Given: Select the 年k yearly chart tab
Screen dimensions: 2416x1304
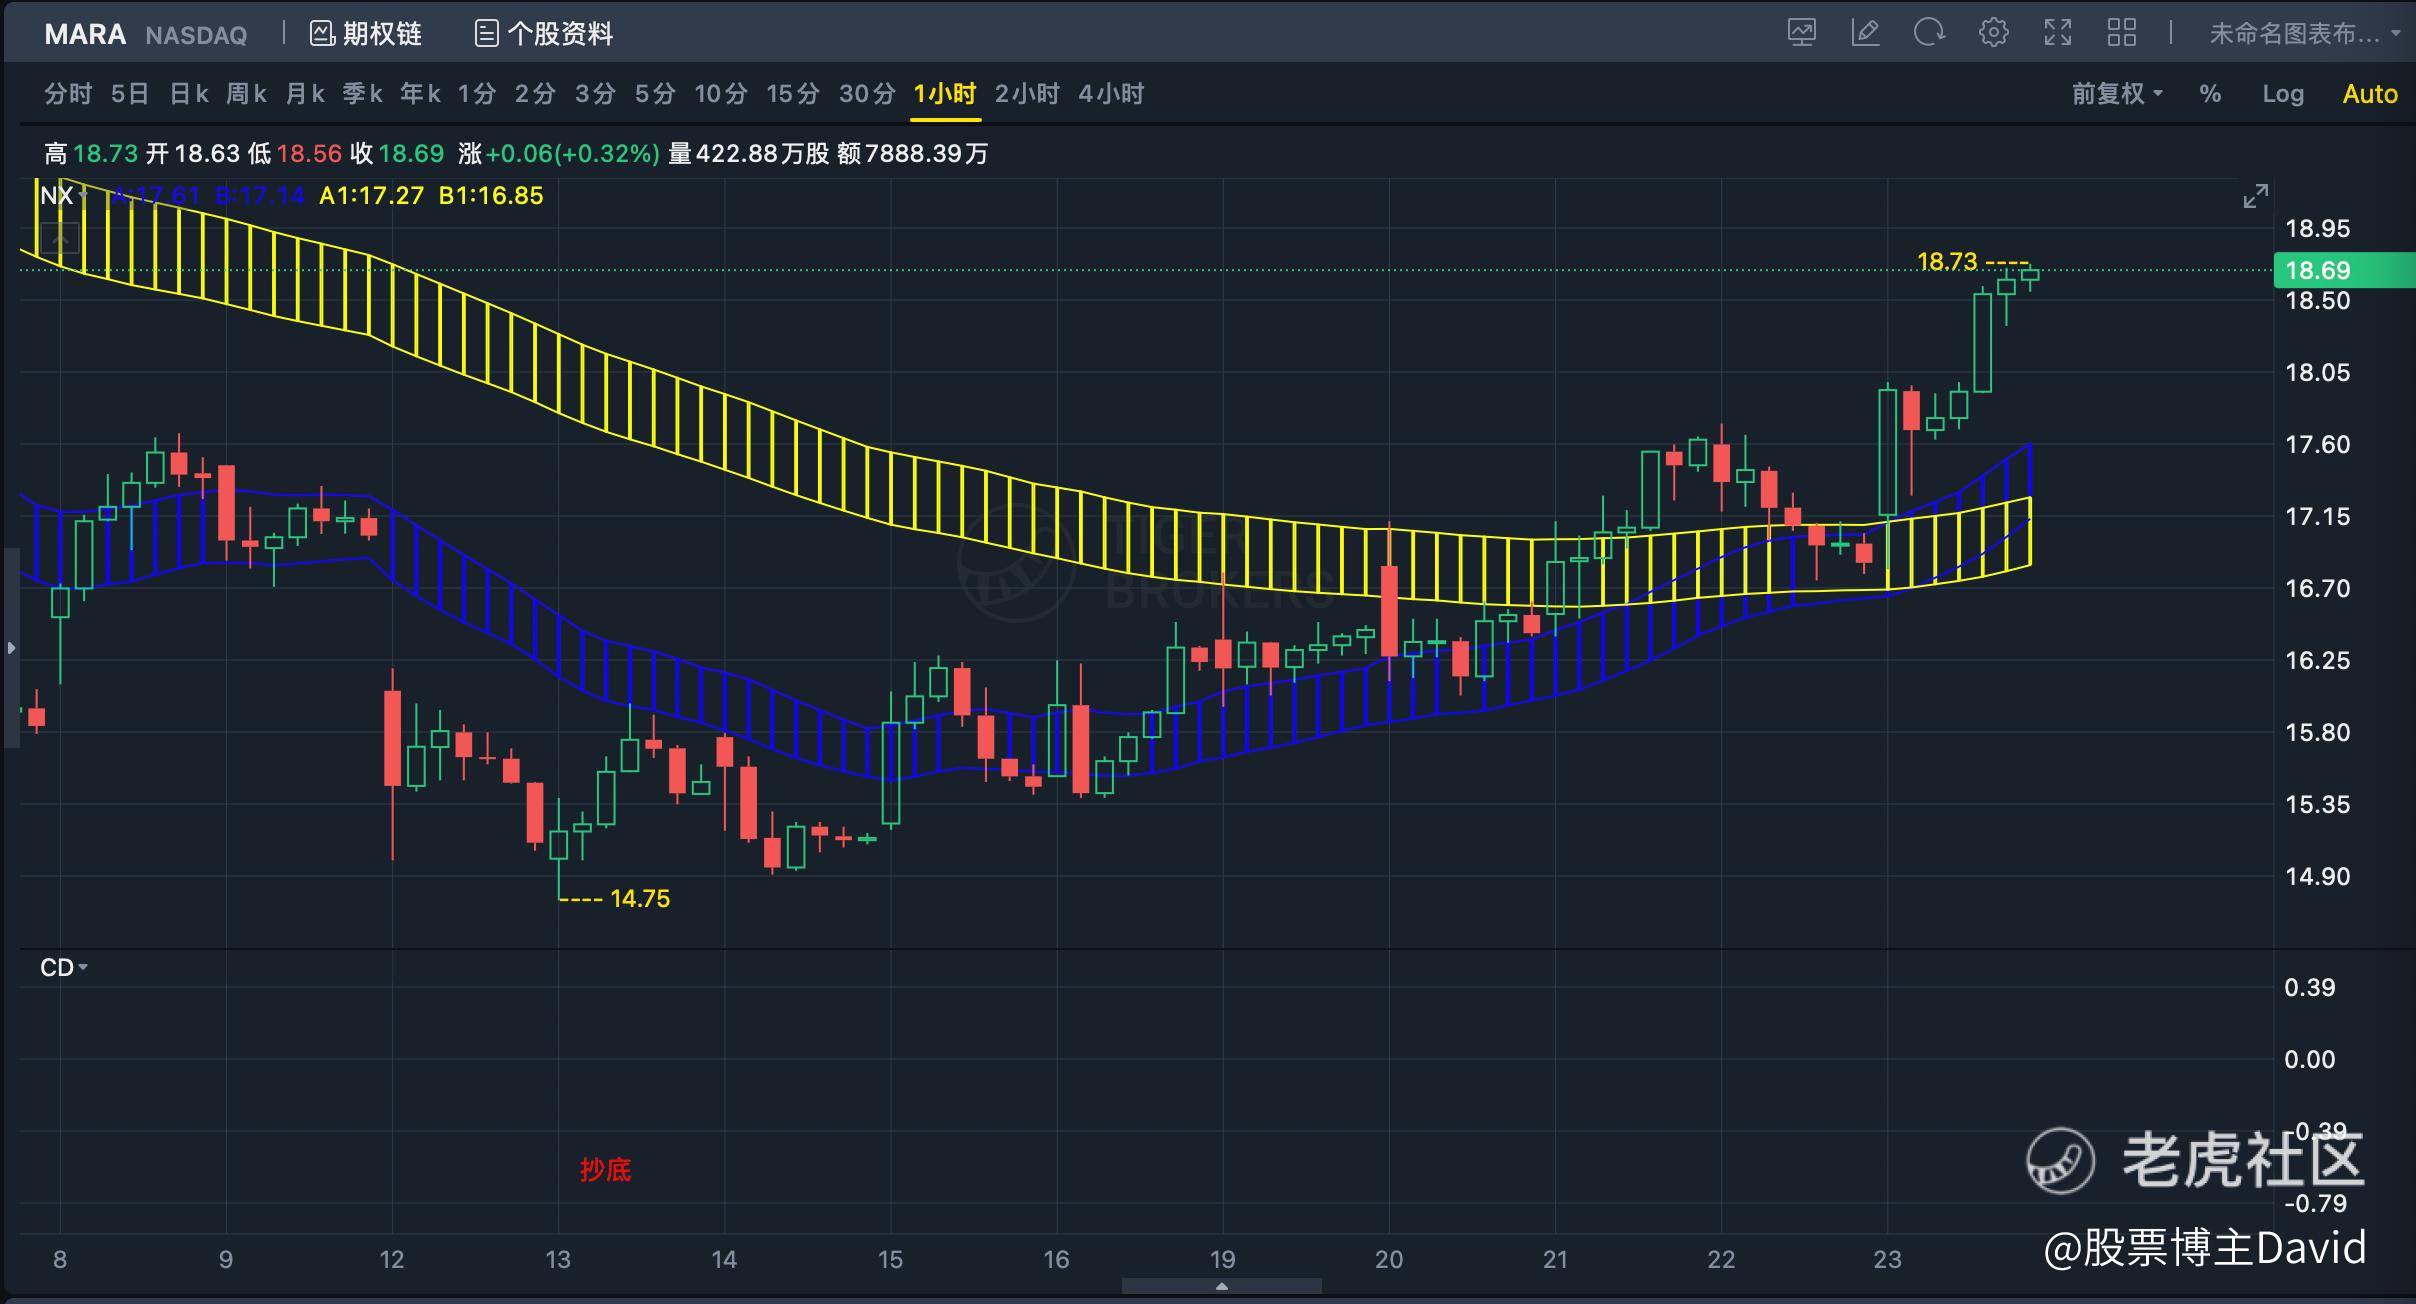Looking at the screenshot, I should point(421,94).
